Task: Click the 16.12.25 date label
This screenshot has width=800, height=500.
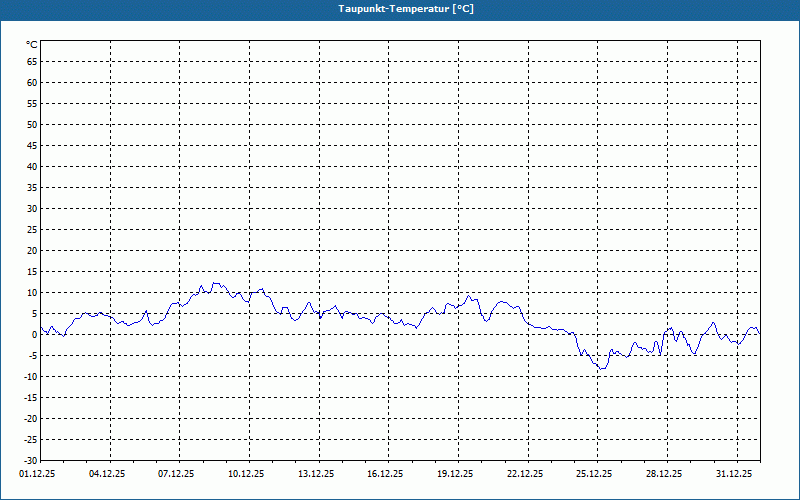Action: tap(385, 474)
